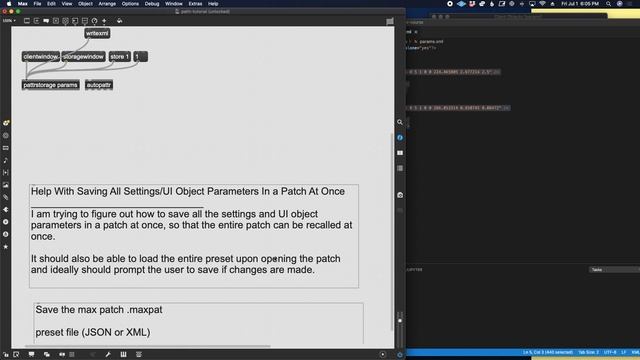Viewport: 640px width, 360px height.
Task: Open the snapshots camera icon in right toolbar
Action: (400, 195)
